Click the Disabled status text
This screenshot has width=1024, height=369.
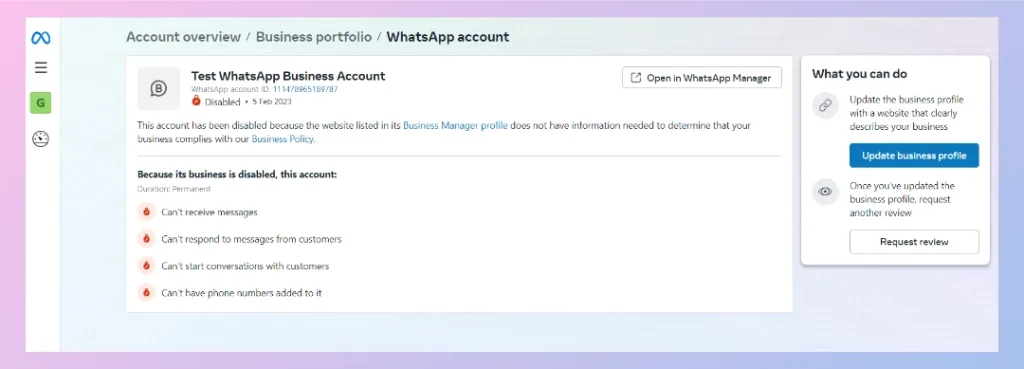[223, 102]
